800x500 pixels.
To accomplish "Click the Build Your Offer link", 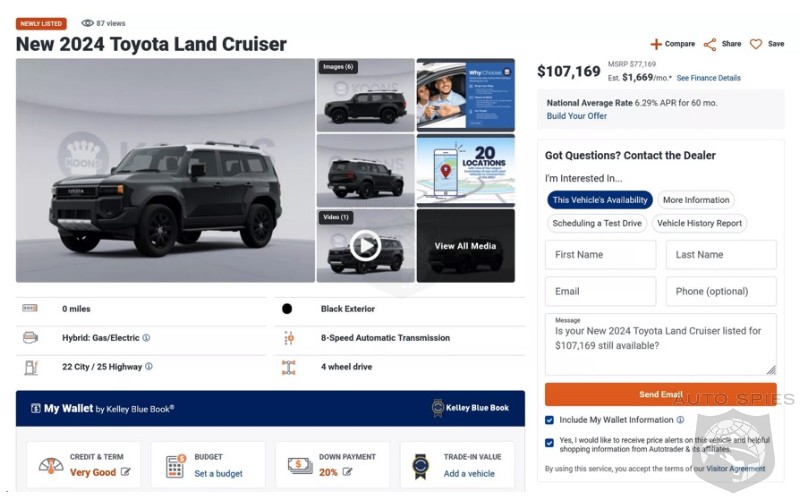I will 577,116.
